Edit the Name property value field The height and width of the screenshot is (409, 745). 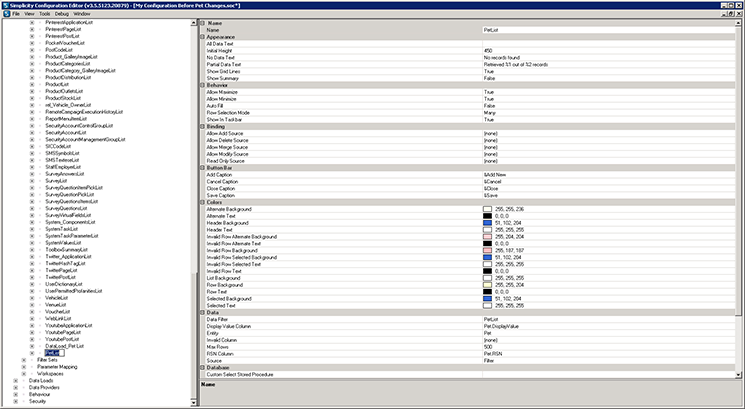click(609, 30)
